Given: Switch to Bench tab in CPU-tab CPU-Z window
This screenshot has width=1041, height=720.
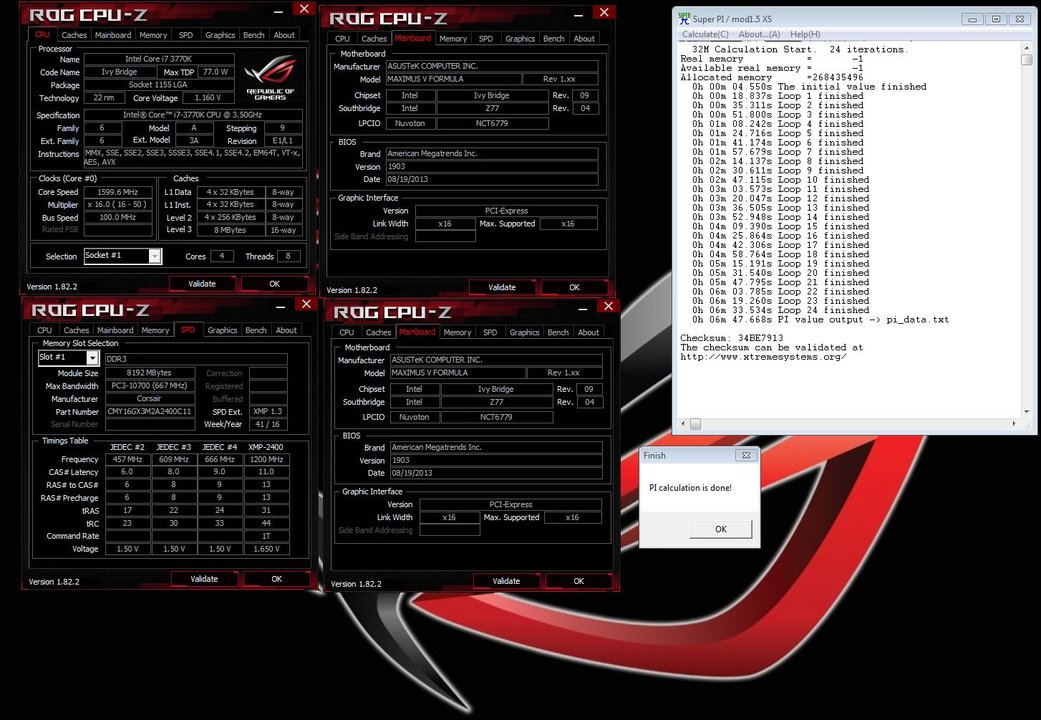Looking at the screenshot, I should [x=254, y=35].
